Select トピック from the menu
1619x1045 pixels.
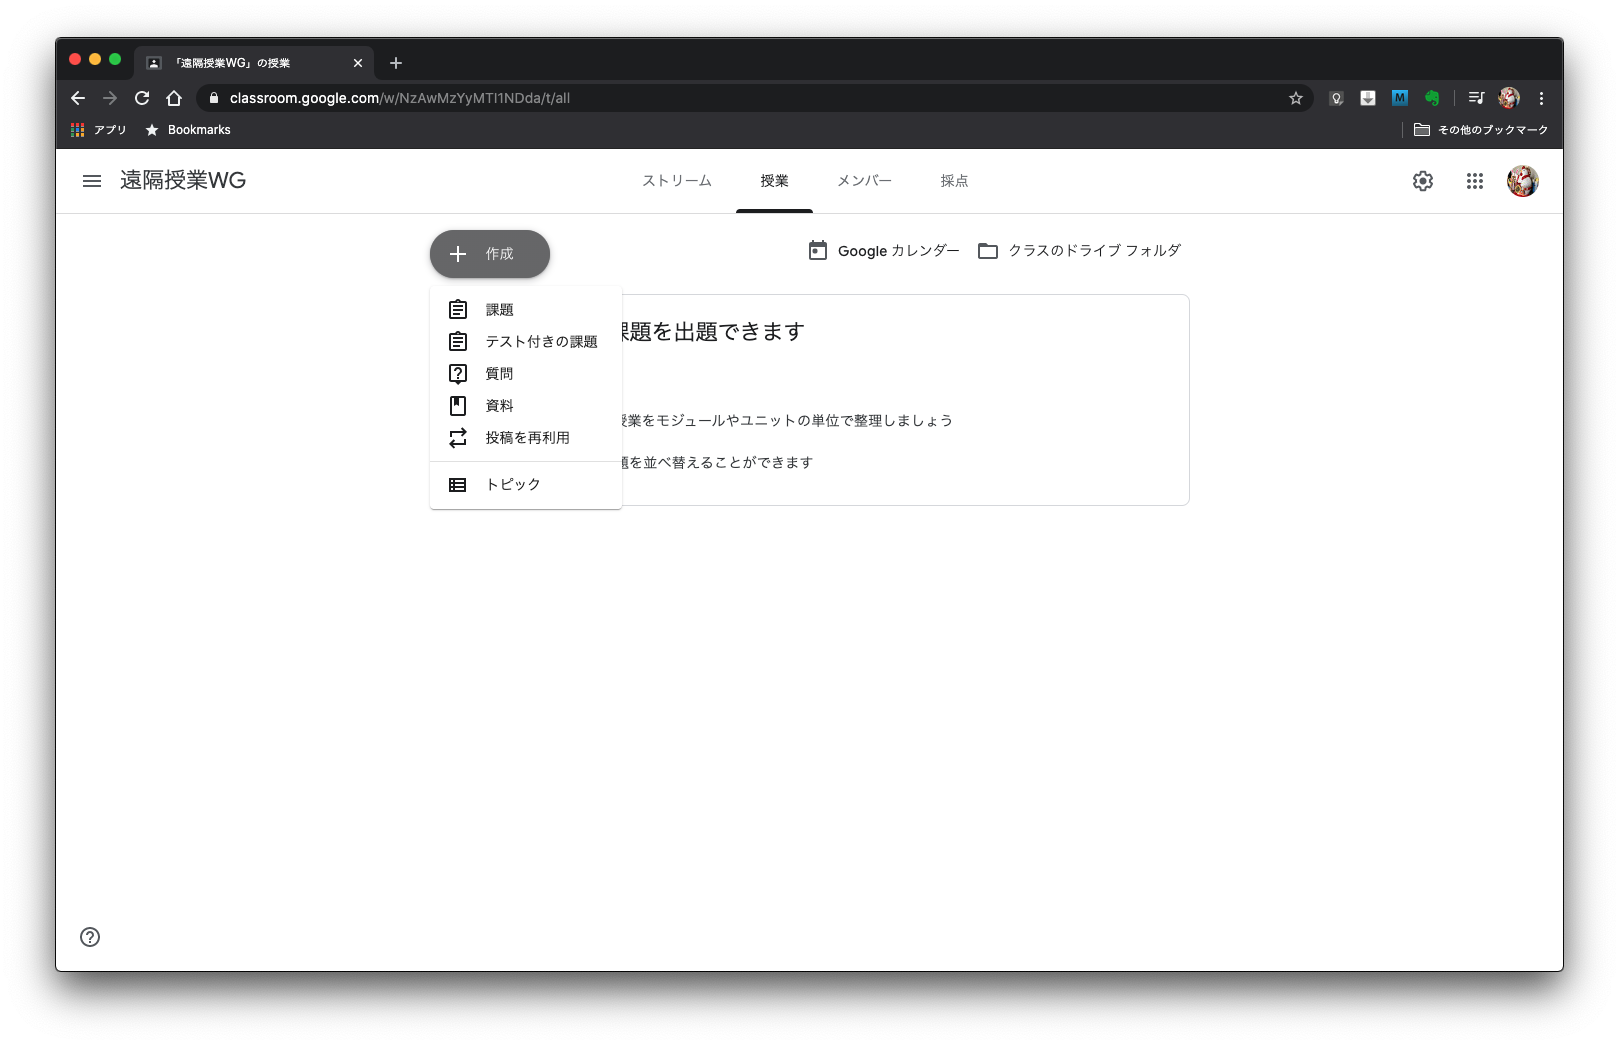[x=513, y=485]
